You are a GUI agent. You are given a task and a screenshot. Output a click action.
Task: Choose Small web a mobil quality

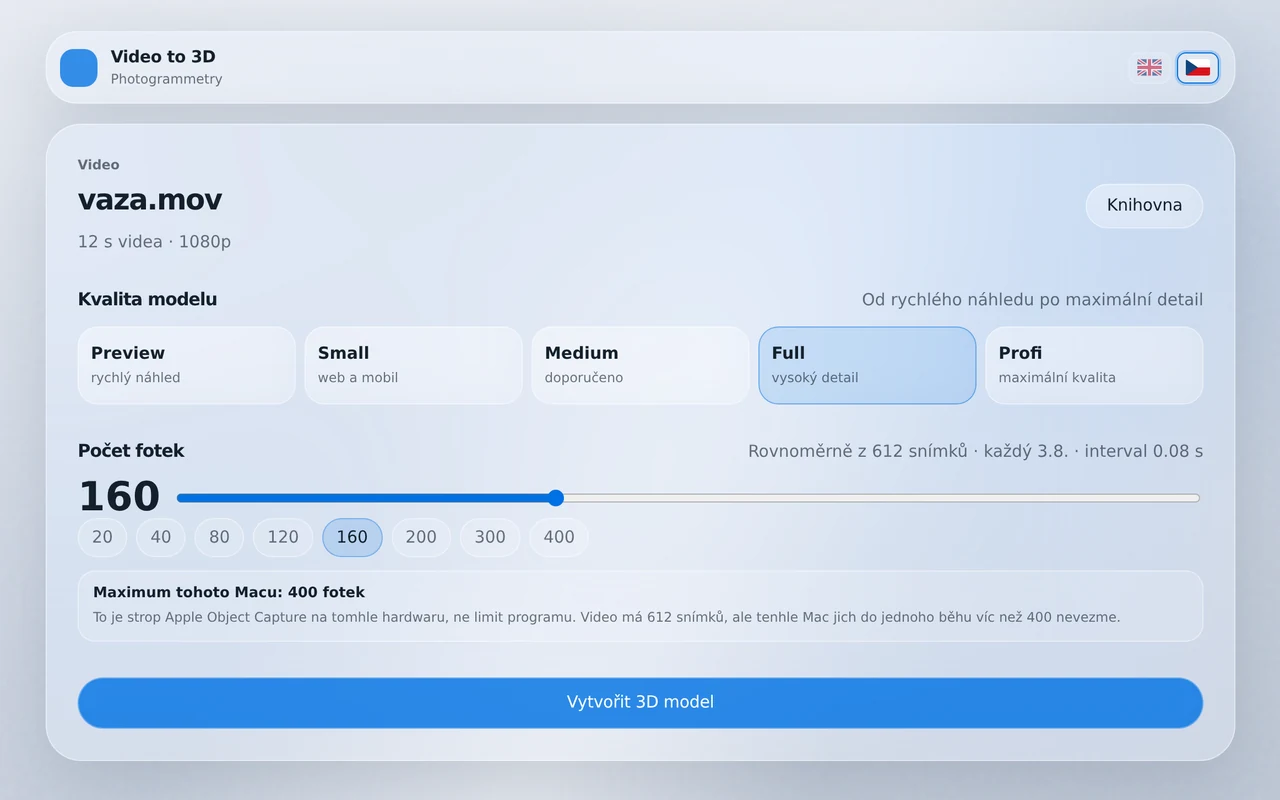(413, 365)
